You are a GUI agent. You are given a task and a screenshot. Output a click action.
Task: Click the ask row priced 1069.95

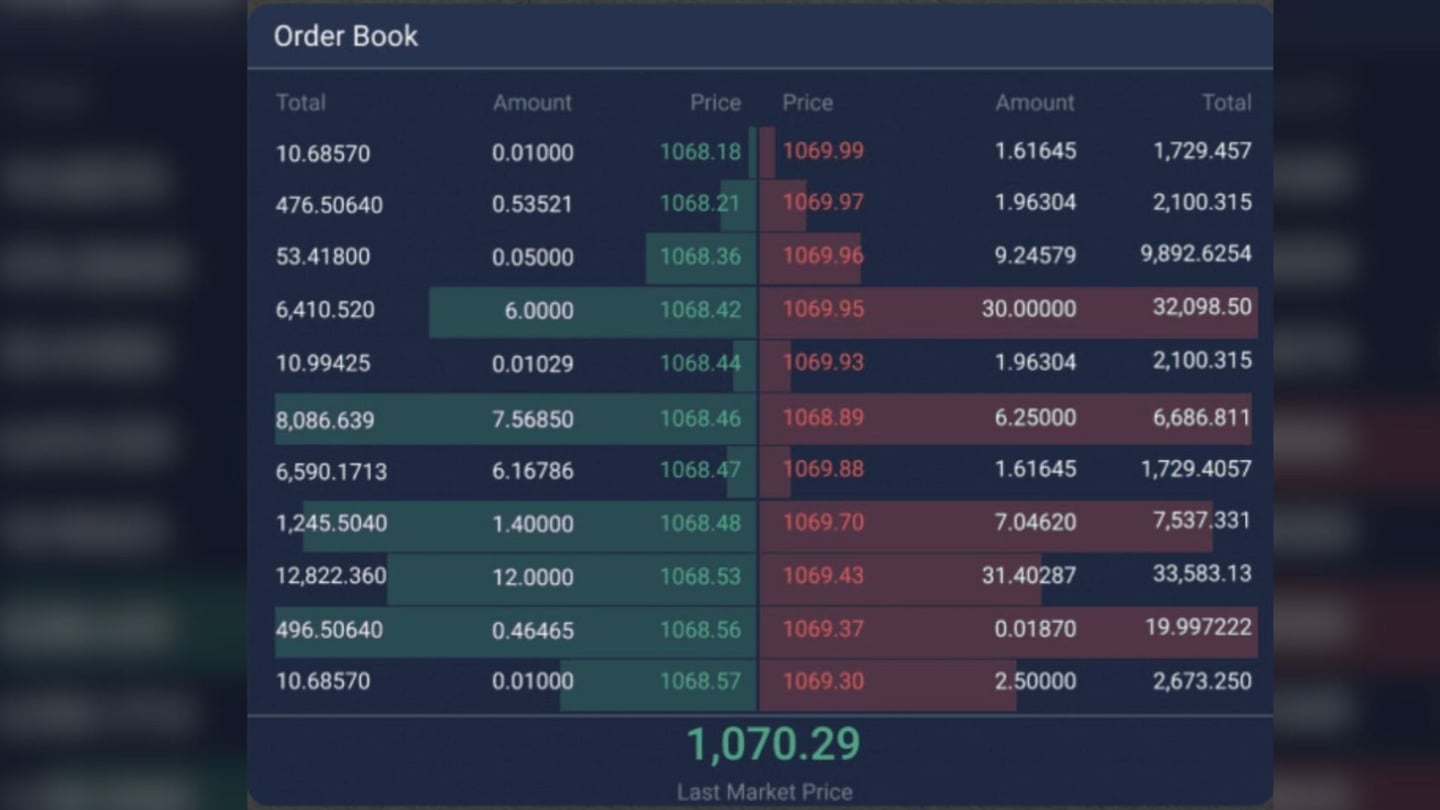pos(823,310)
